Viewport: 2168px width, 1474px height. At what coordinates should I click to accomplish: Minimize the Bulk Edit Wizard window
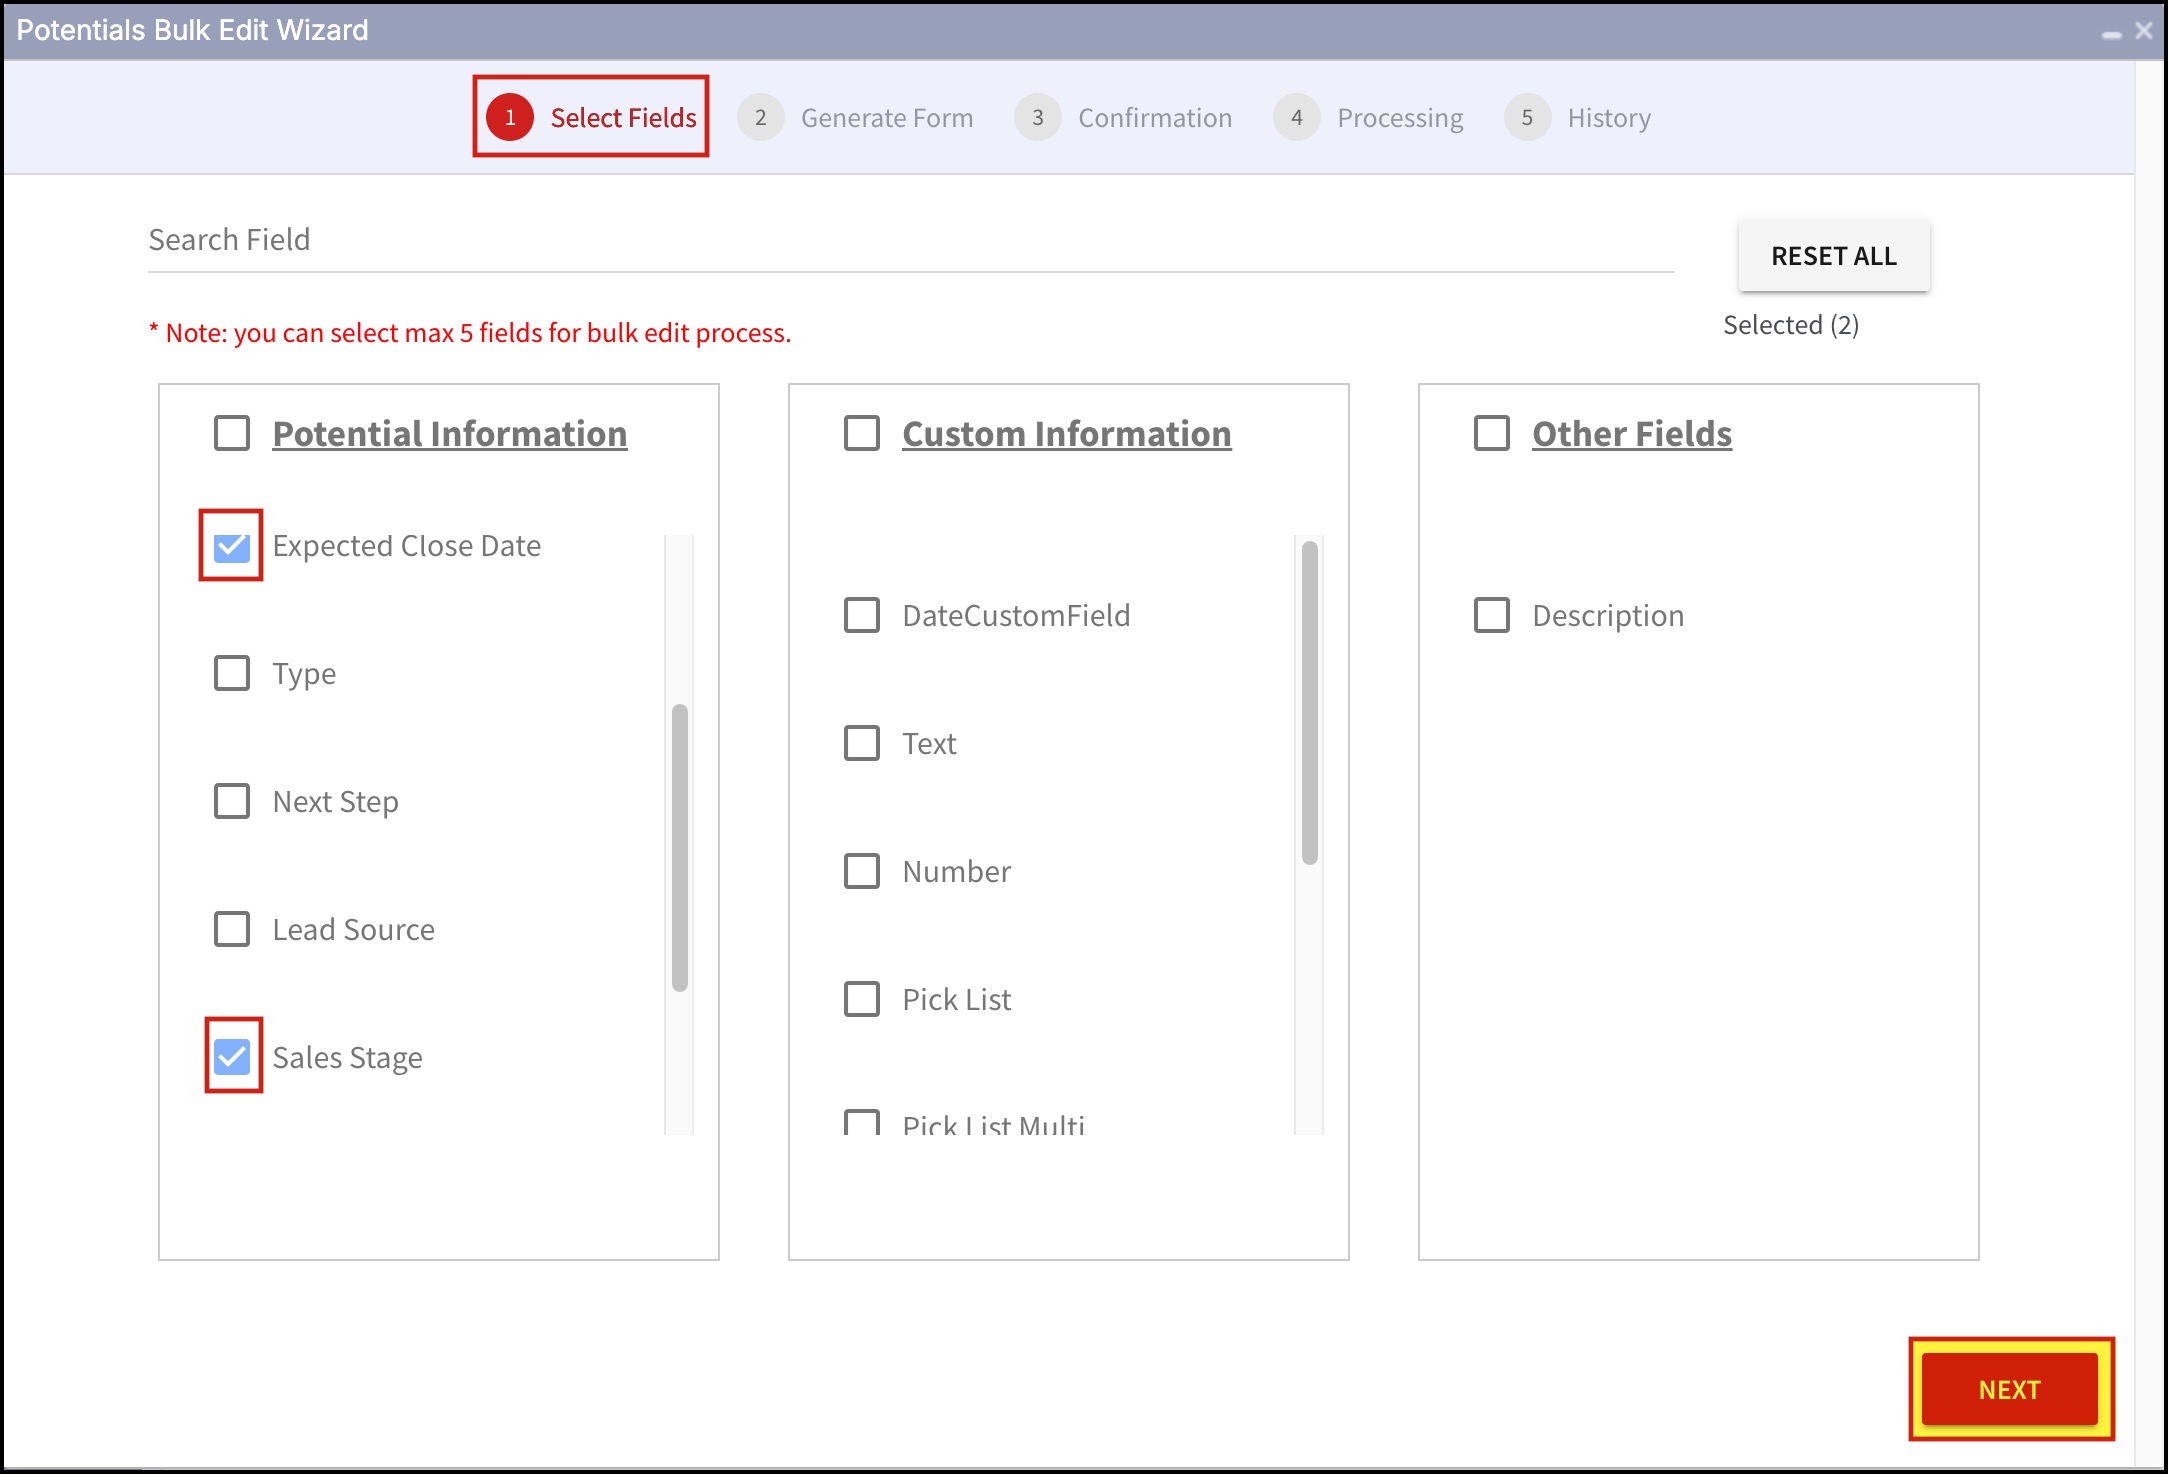[x=2111, y=34]
